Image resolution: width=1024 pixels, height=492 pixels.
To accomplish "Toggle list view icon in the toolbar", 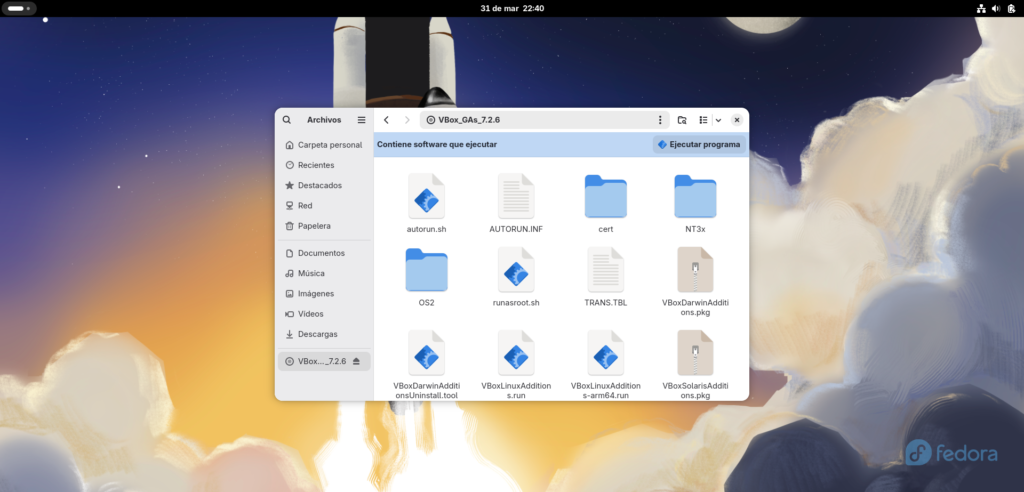I will (x=703, y=120).
